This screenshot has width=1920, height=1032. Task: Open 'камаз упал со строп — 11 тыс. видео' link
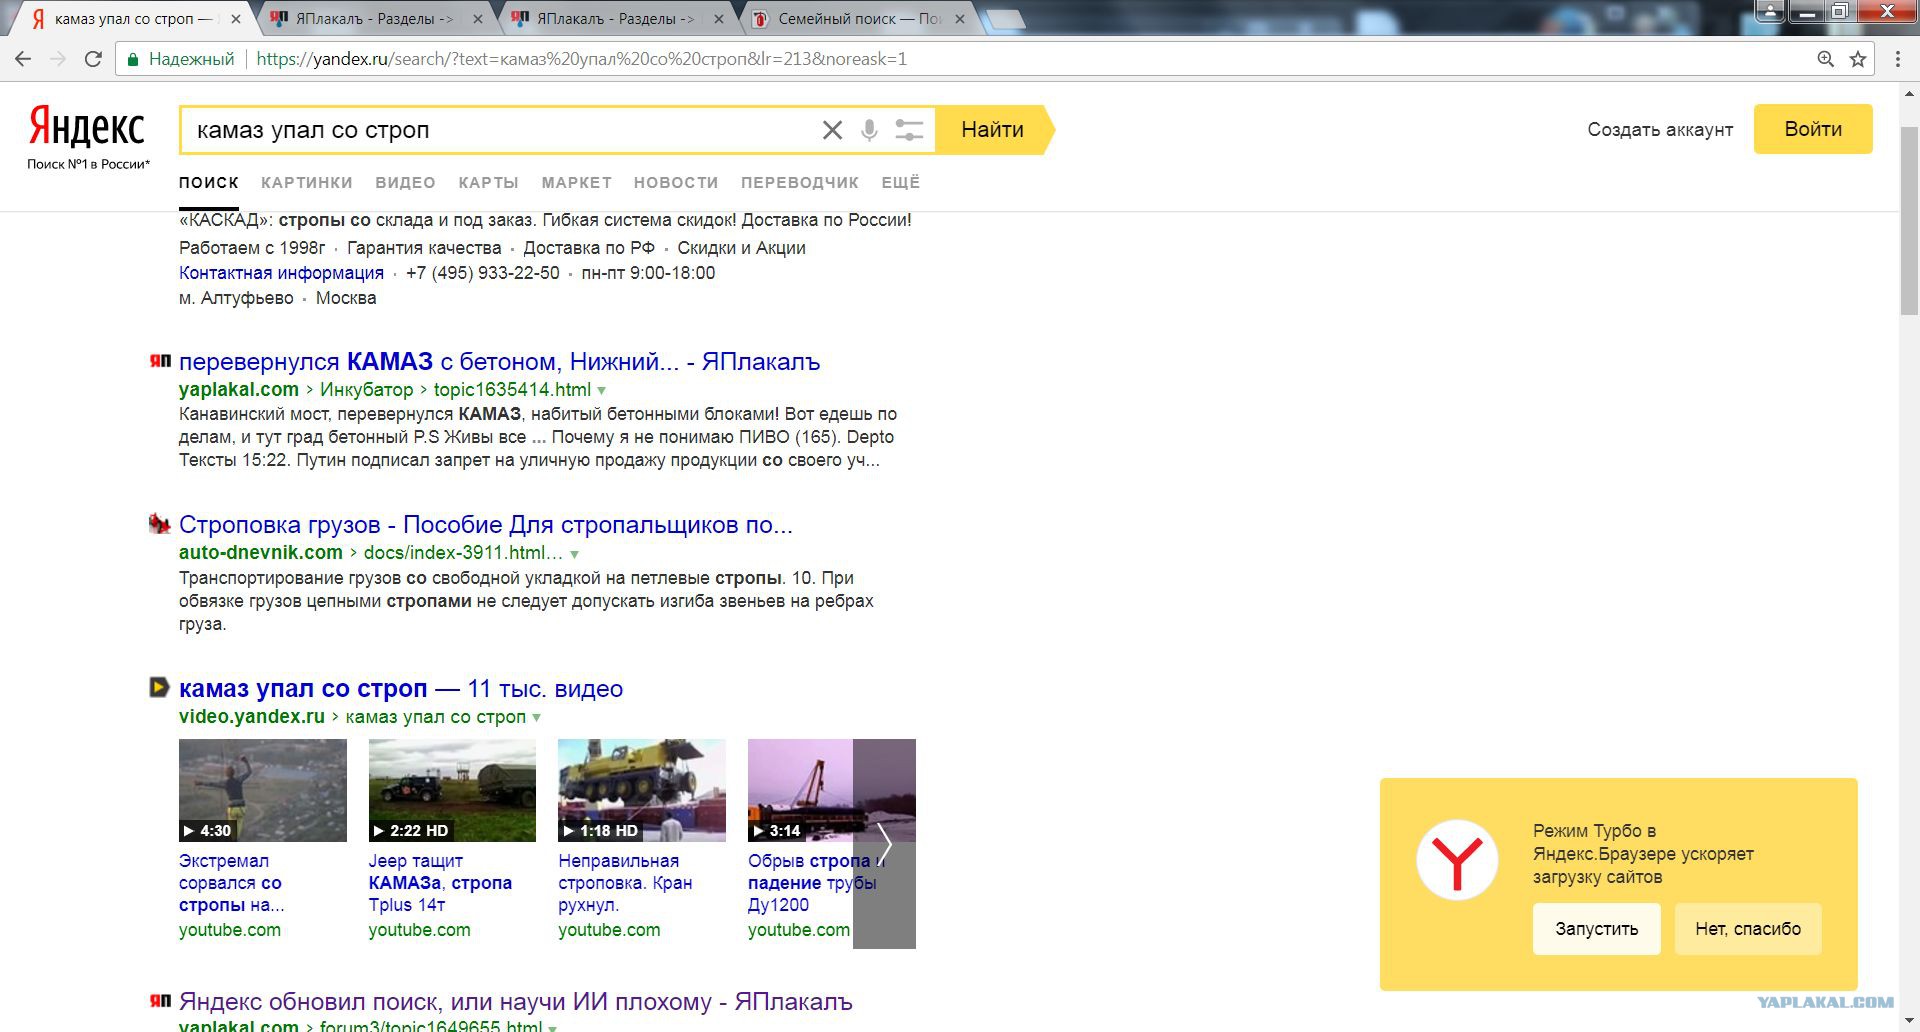click(x=401, y=689)
